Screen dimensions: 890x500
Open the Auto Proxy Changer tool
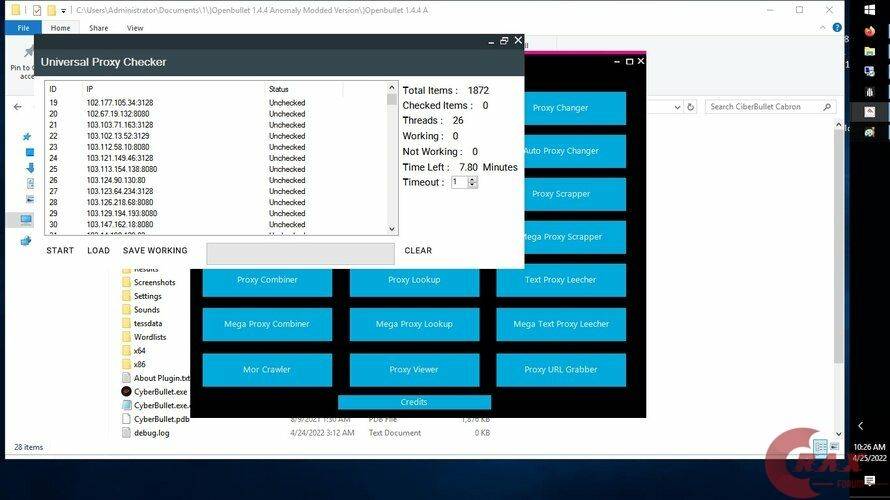tap(575, 151)
